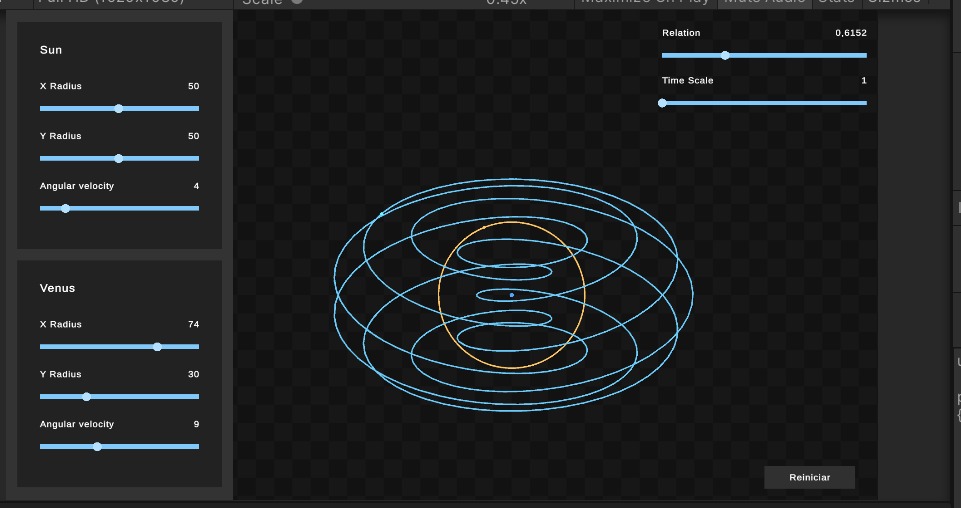Image resolution: width=961 pixels, height=508 pixels.
Task: Click the Sun X Radius value 50
Action: pos(194,86)
